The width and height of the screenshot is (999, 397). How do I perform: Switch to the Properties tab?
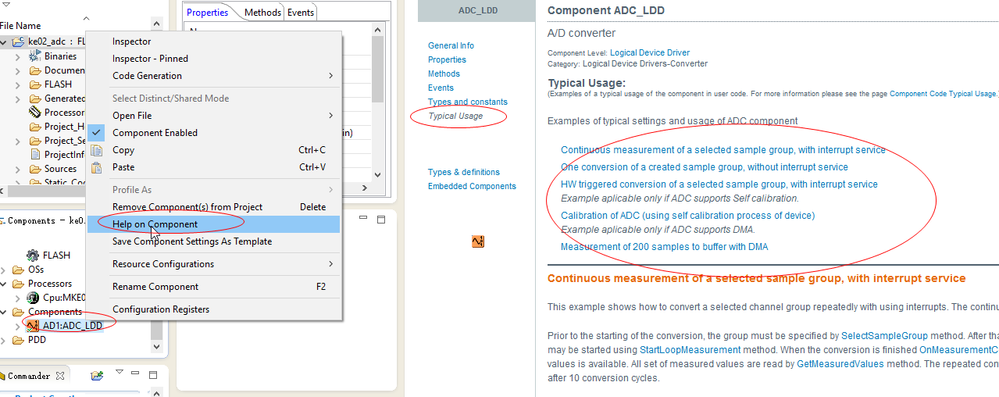pyautogui.click(x=207, y=13)
